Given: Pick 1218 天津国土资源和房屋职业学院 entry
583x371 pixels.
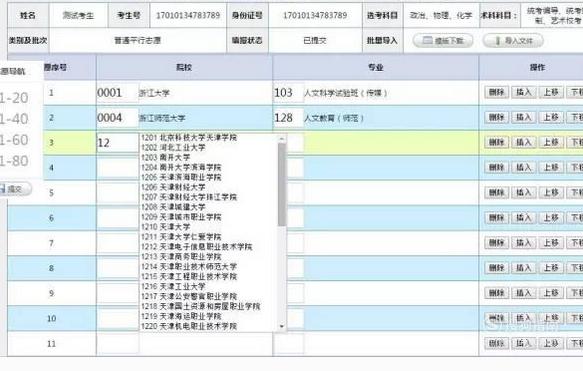Looking at the screenshot, I should point(201,306).
